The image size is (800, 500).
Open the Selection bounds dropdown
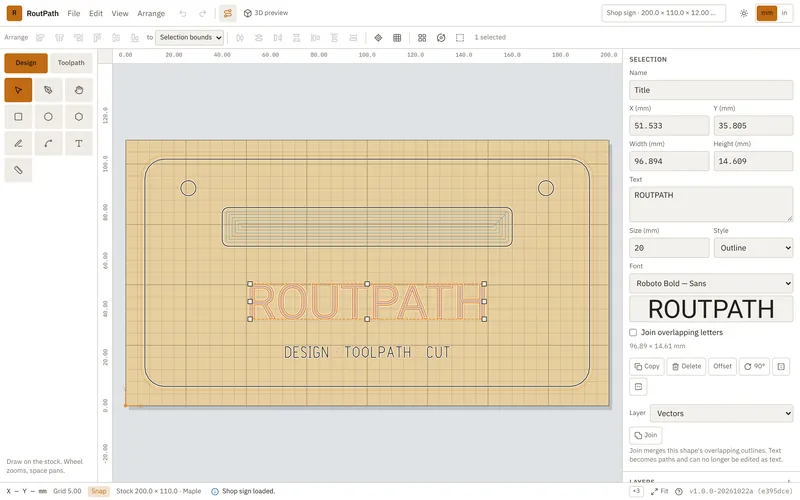tap(189, 37)
